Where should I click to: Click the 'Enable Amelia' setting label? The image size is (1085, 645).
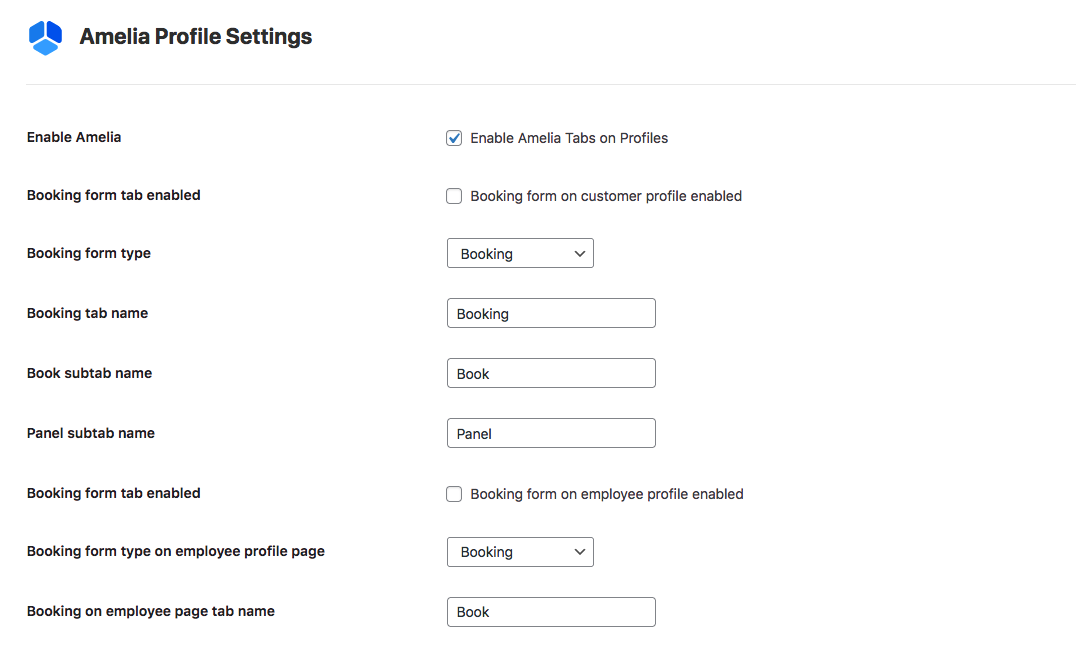point(74,137)
